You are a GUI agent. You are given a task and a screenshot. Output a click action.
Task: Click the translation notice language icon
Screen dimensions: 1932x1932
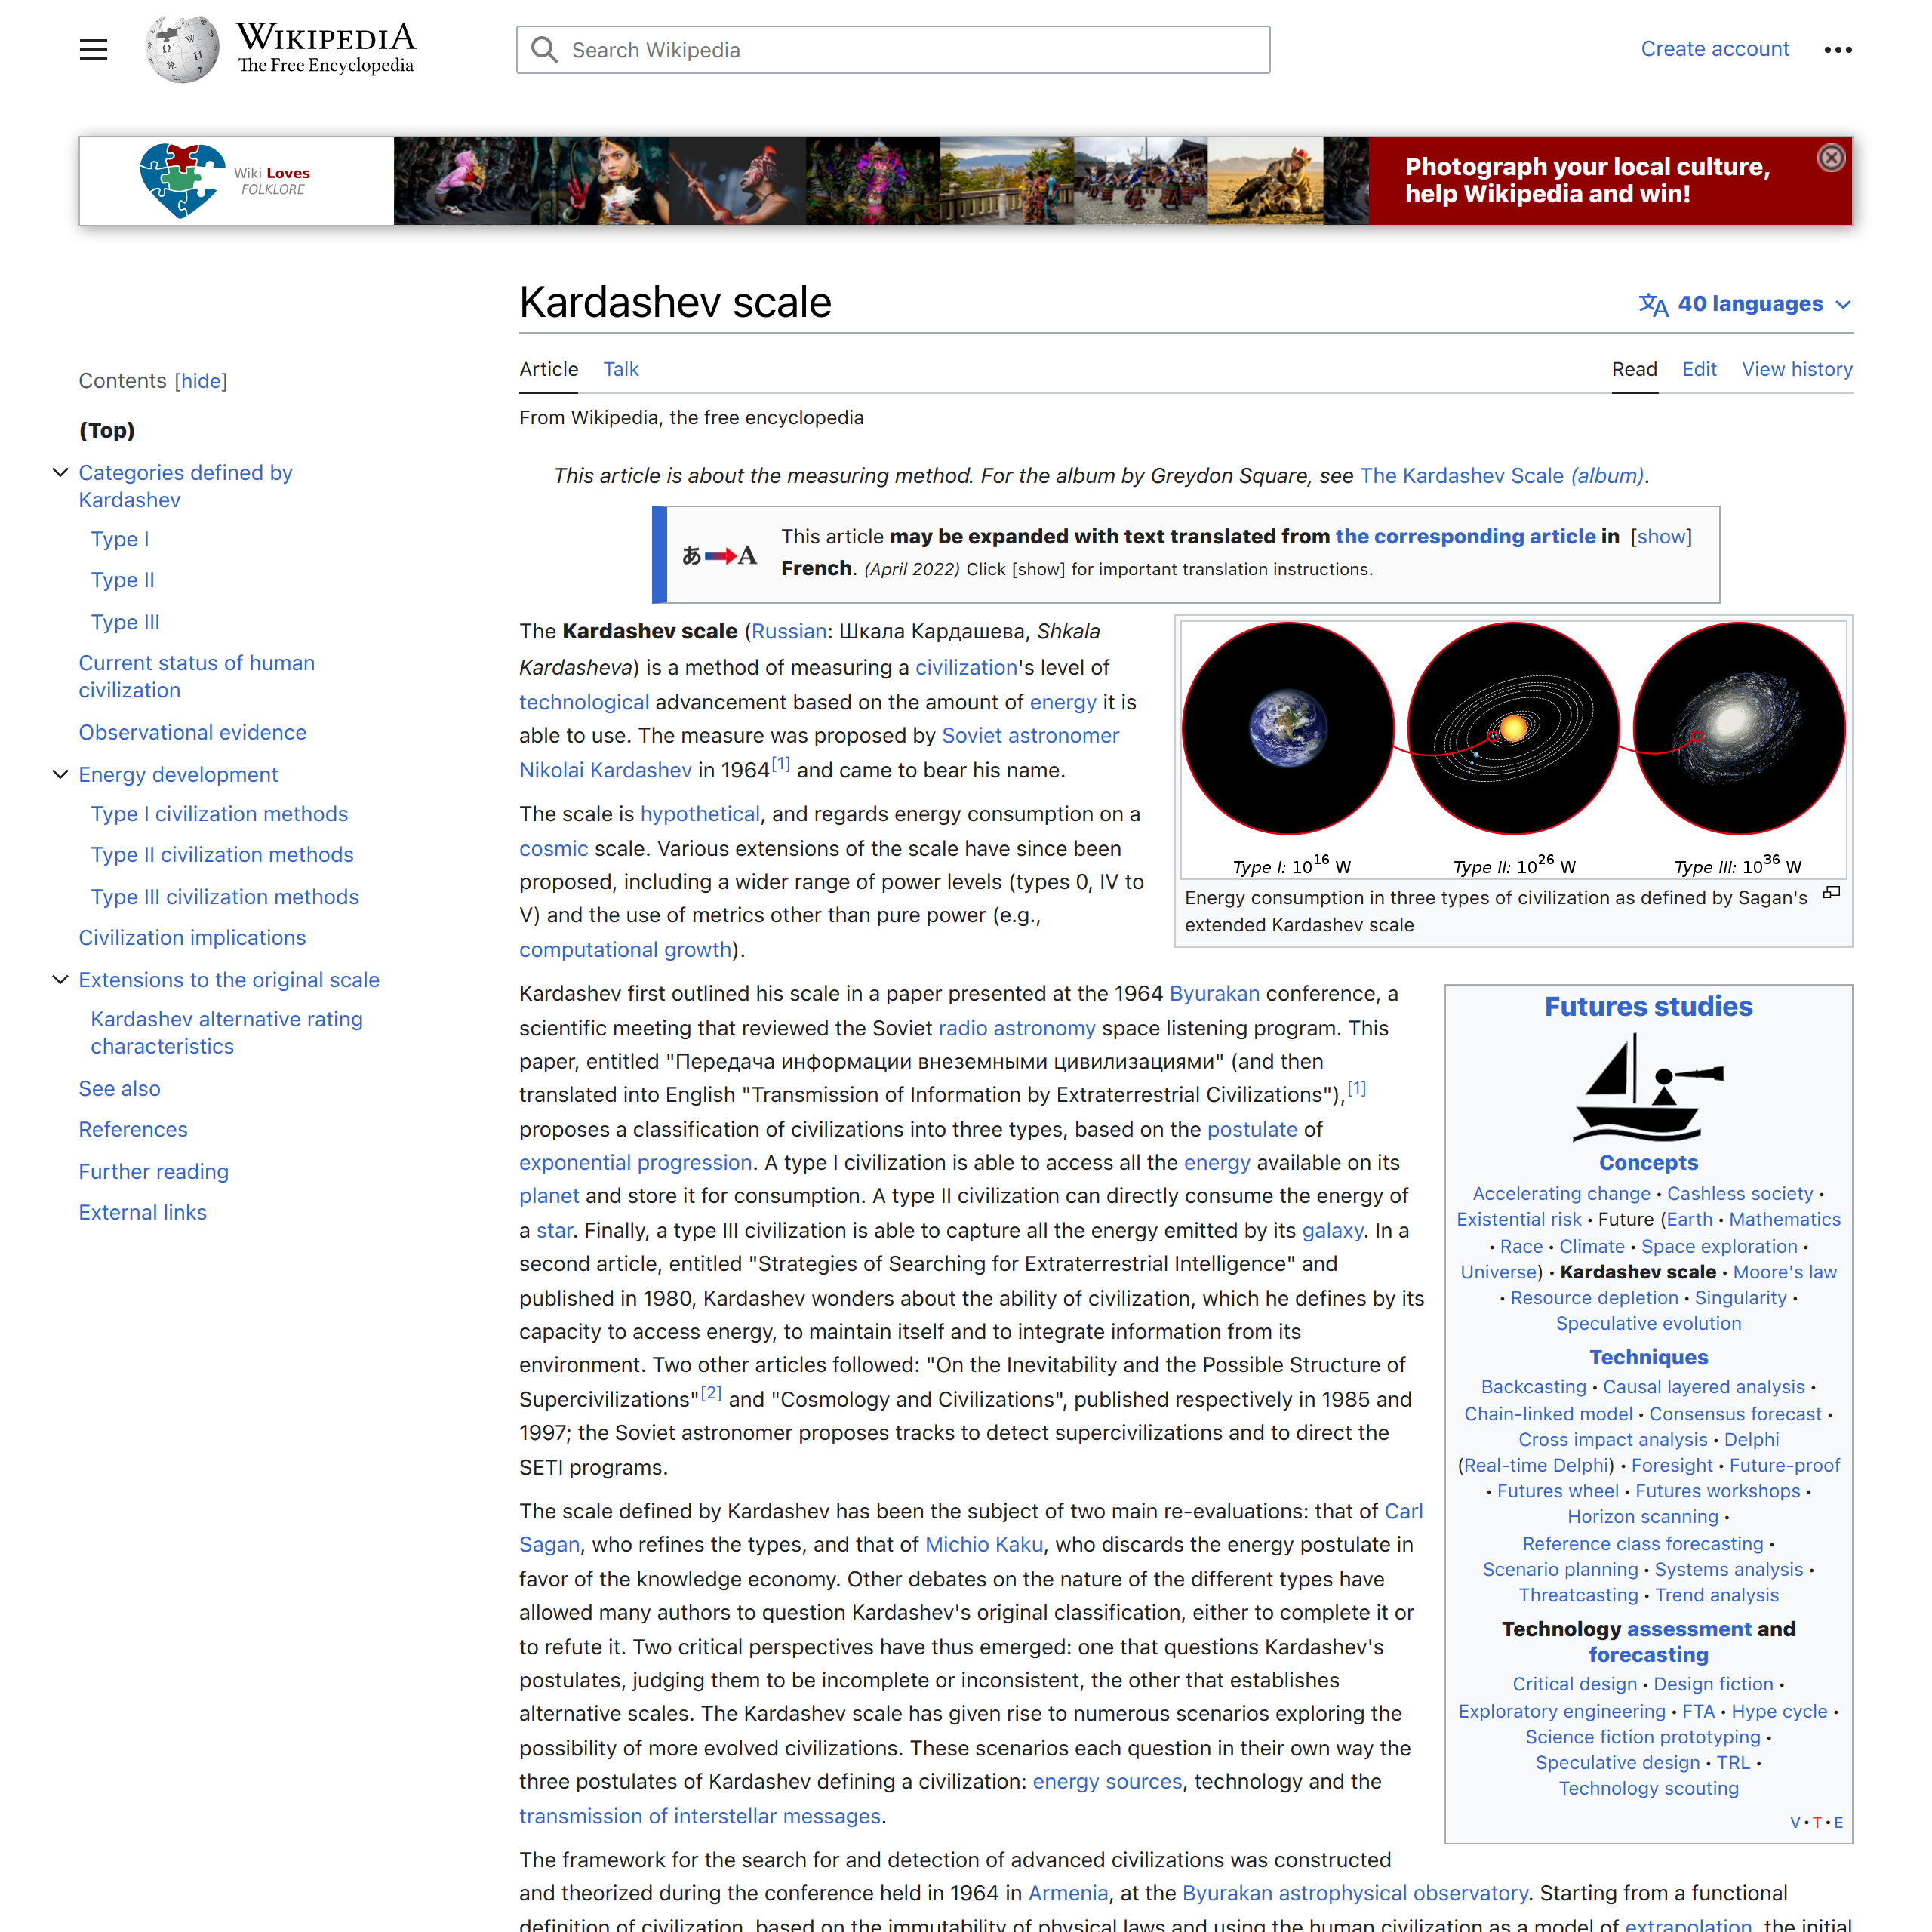pos(719,555)
